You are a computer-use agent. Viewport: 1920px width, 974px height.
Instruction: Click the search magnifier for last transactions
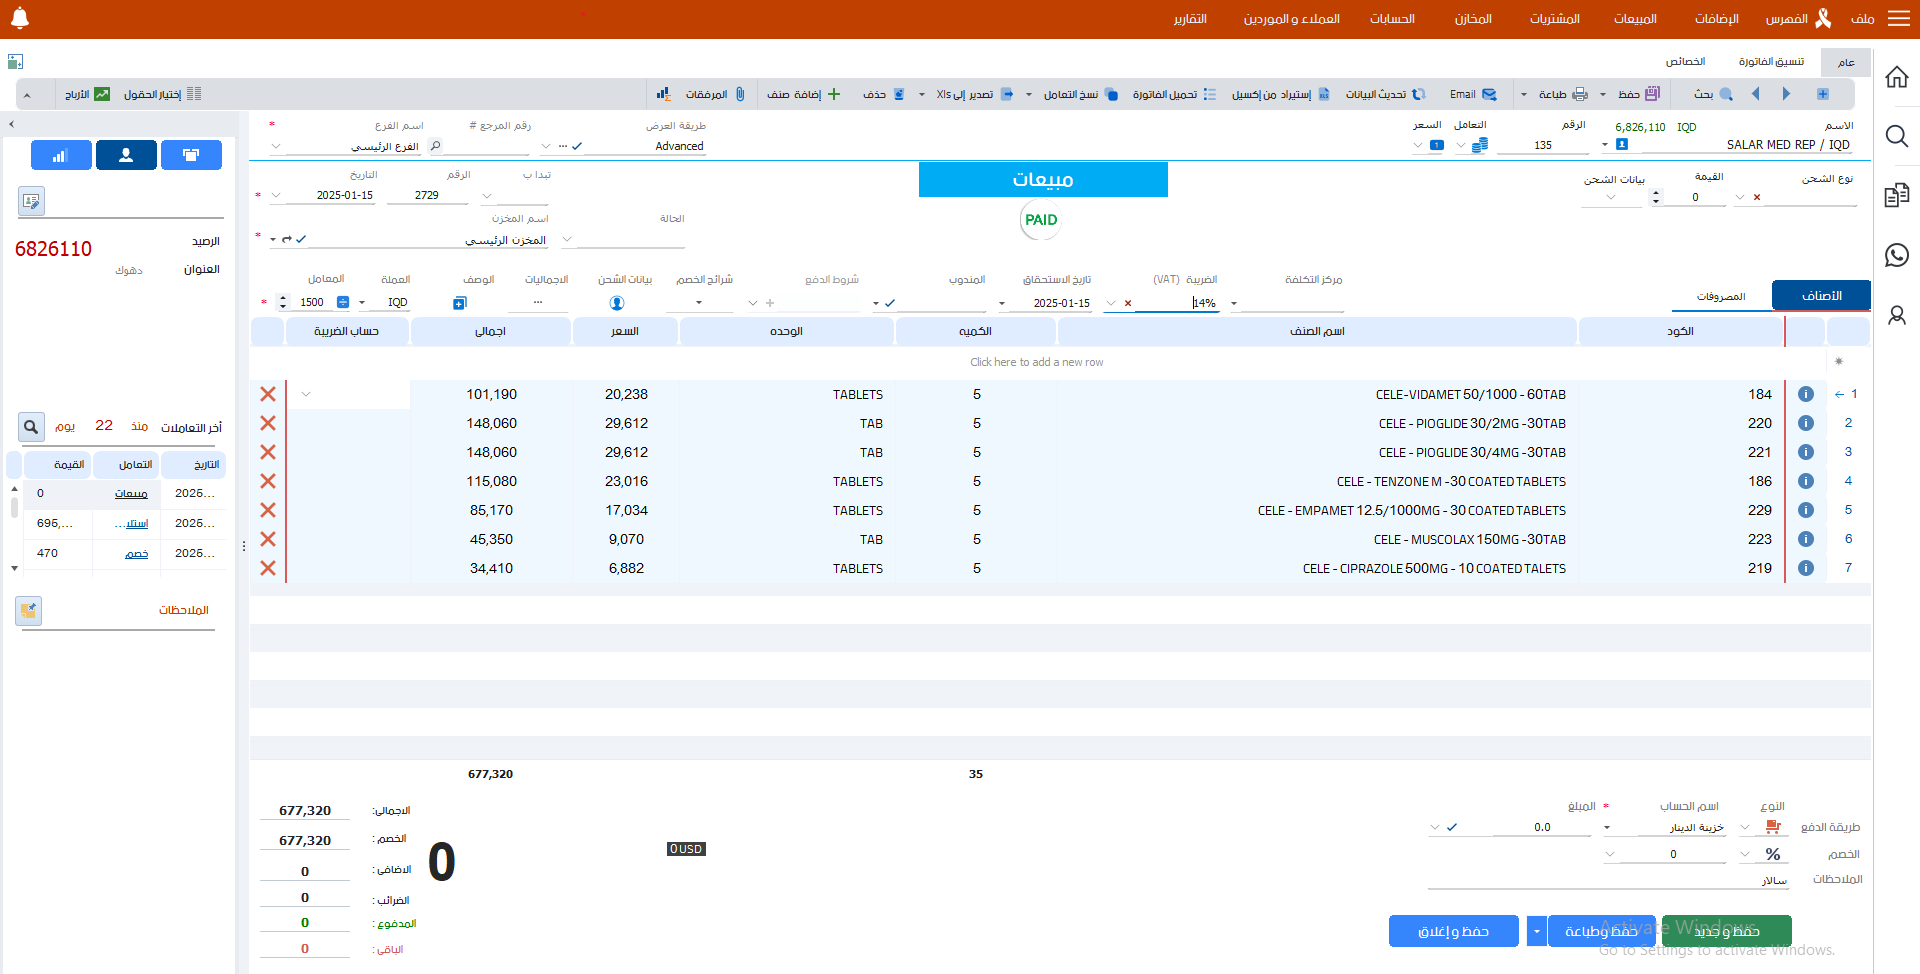tap(31, 427)
